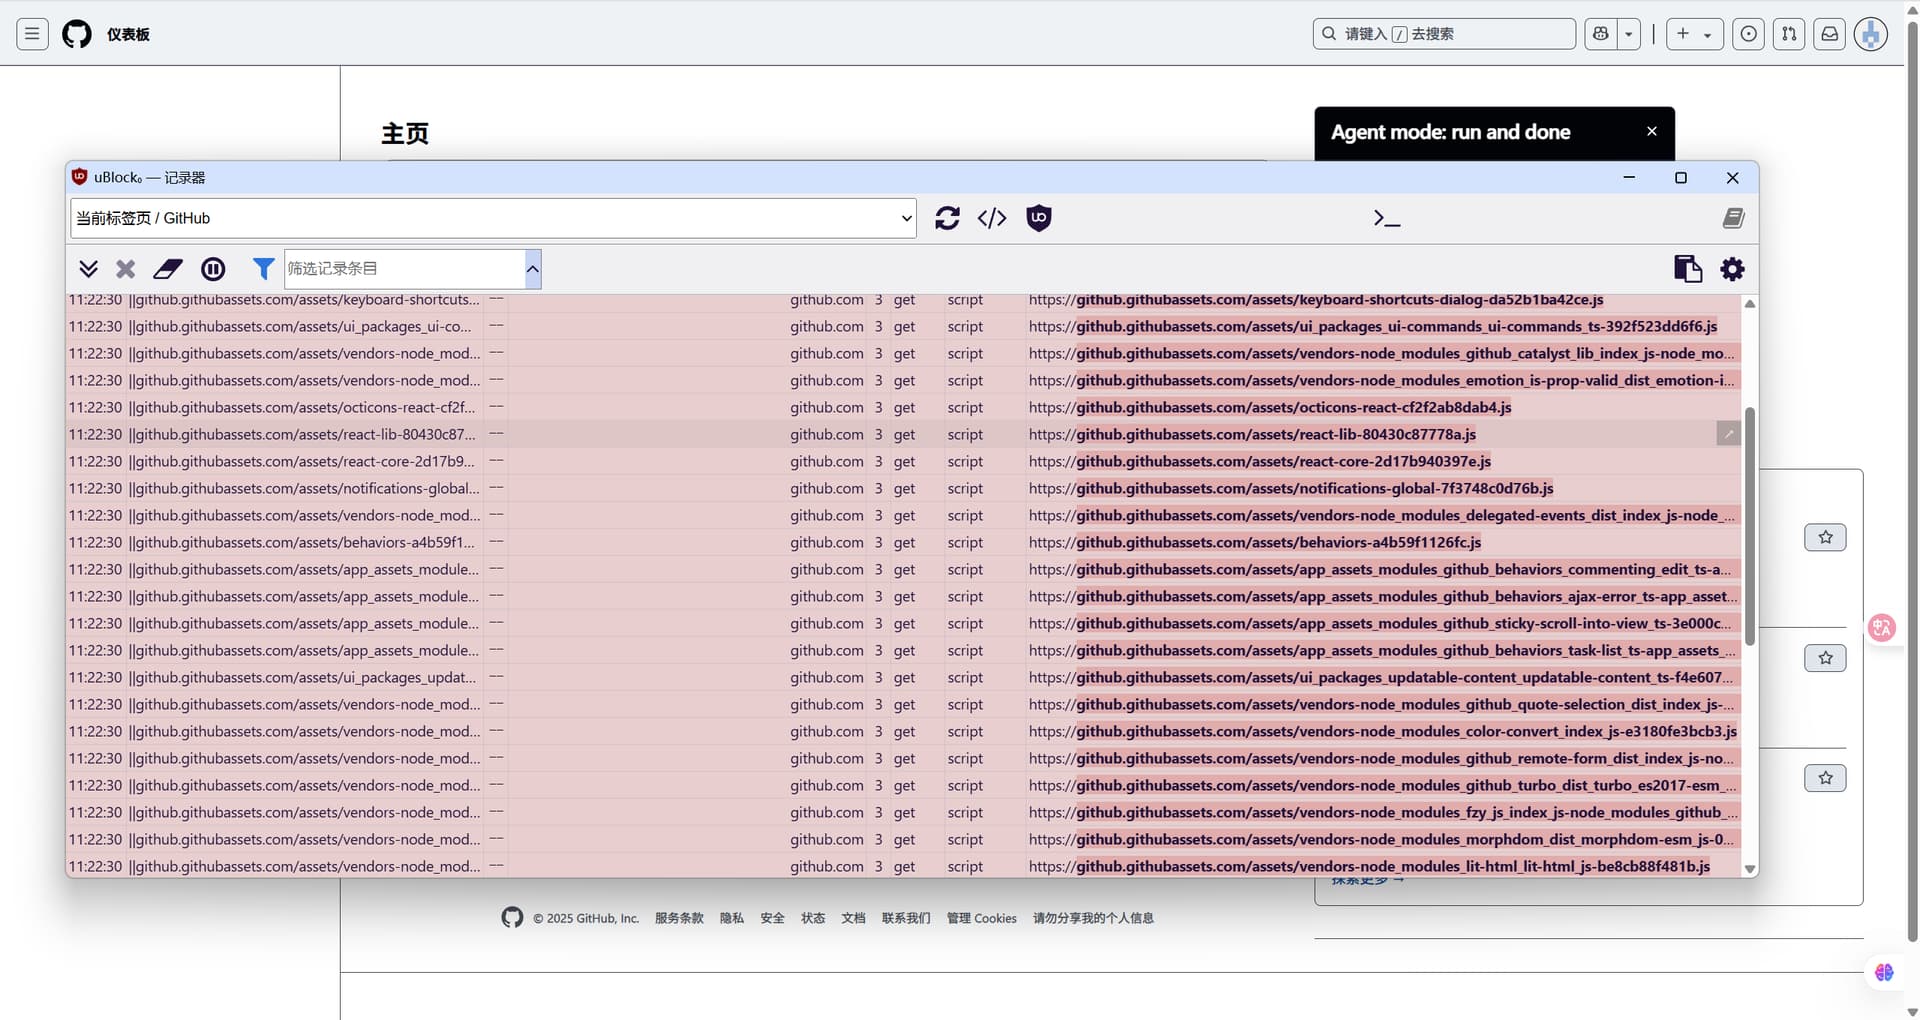Click the X icon to clear the logger

(125, 269)
